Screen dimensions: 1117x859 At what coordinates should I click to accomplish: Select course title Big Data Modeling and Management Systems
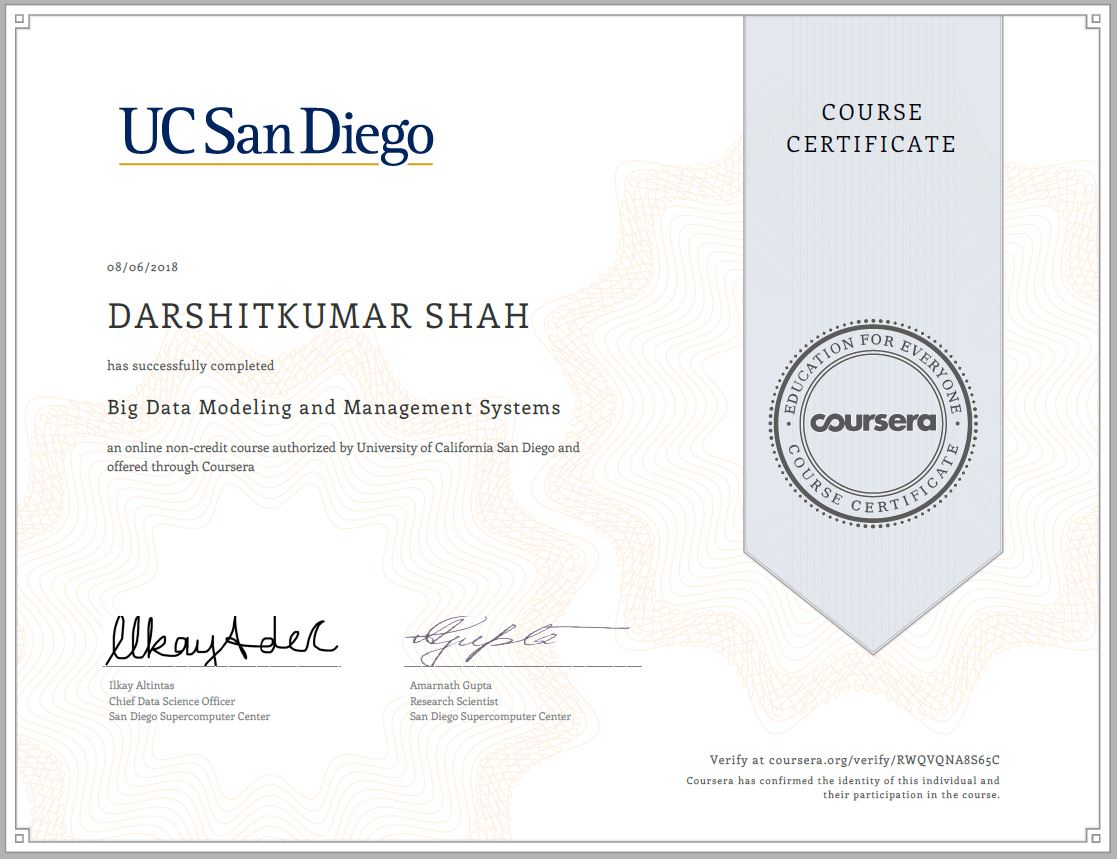(333, 407)
